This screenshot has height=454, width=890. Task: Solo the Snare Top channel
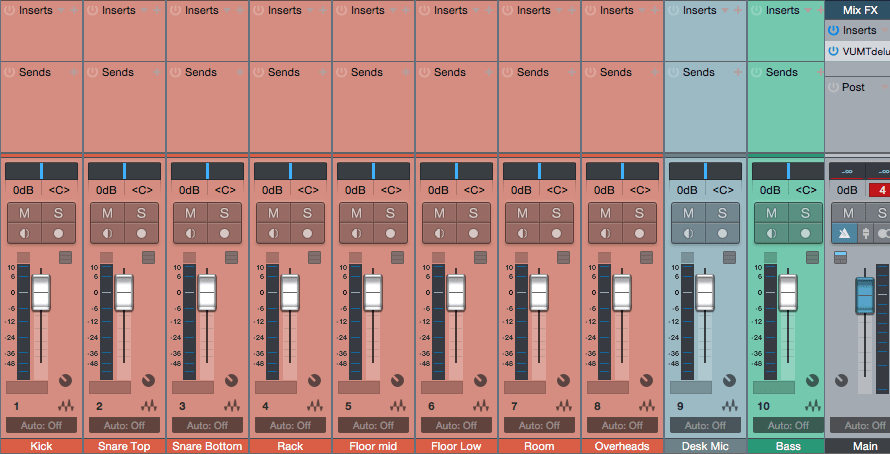141,213
